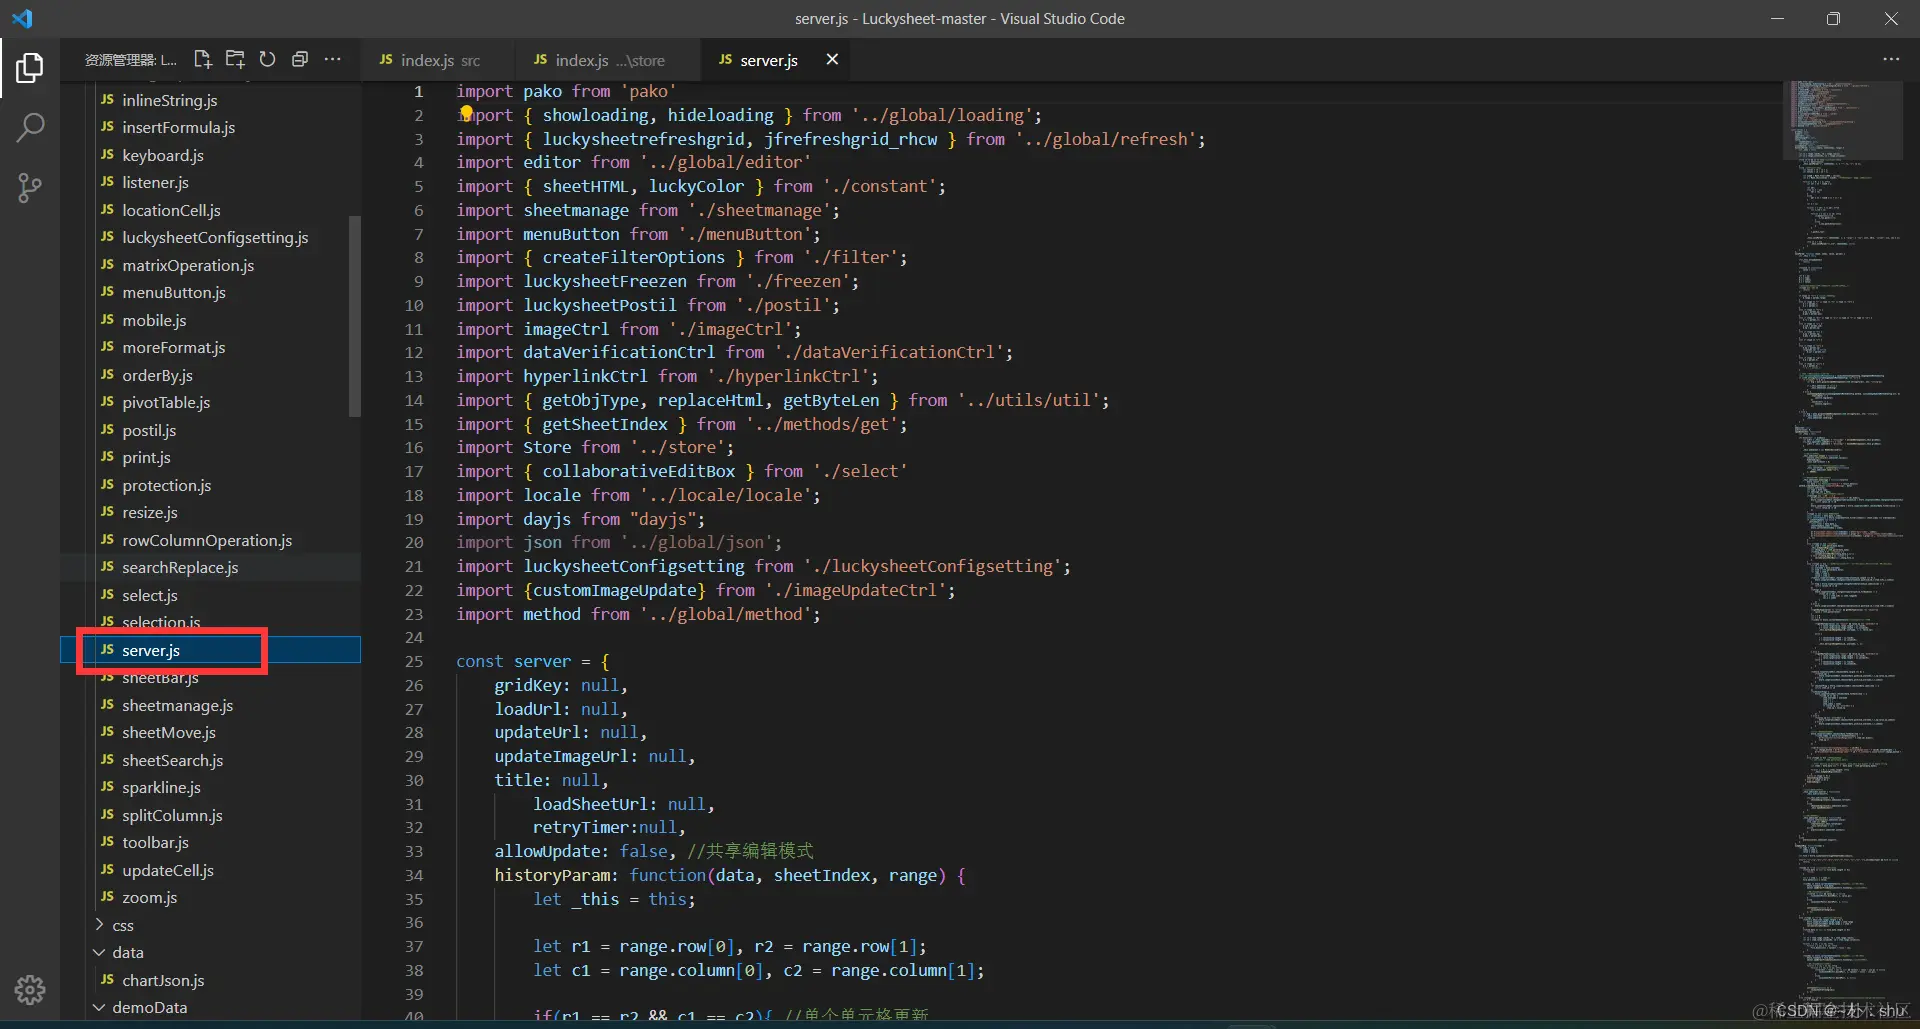Open insertFormula.js file
1920x1029 pixels.
pyautogui.click(x=178, y=127)
